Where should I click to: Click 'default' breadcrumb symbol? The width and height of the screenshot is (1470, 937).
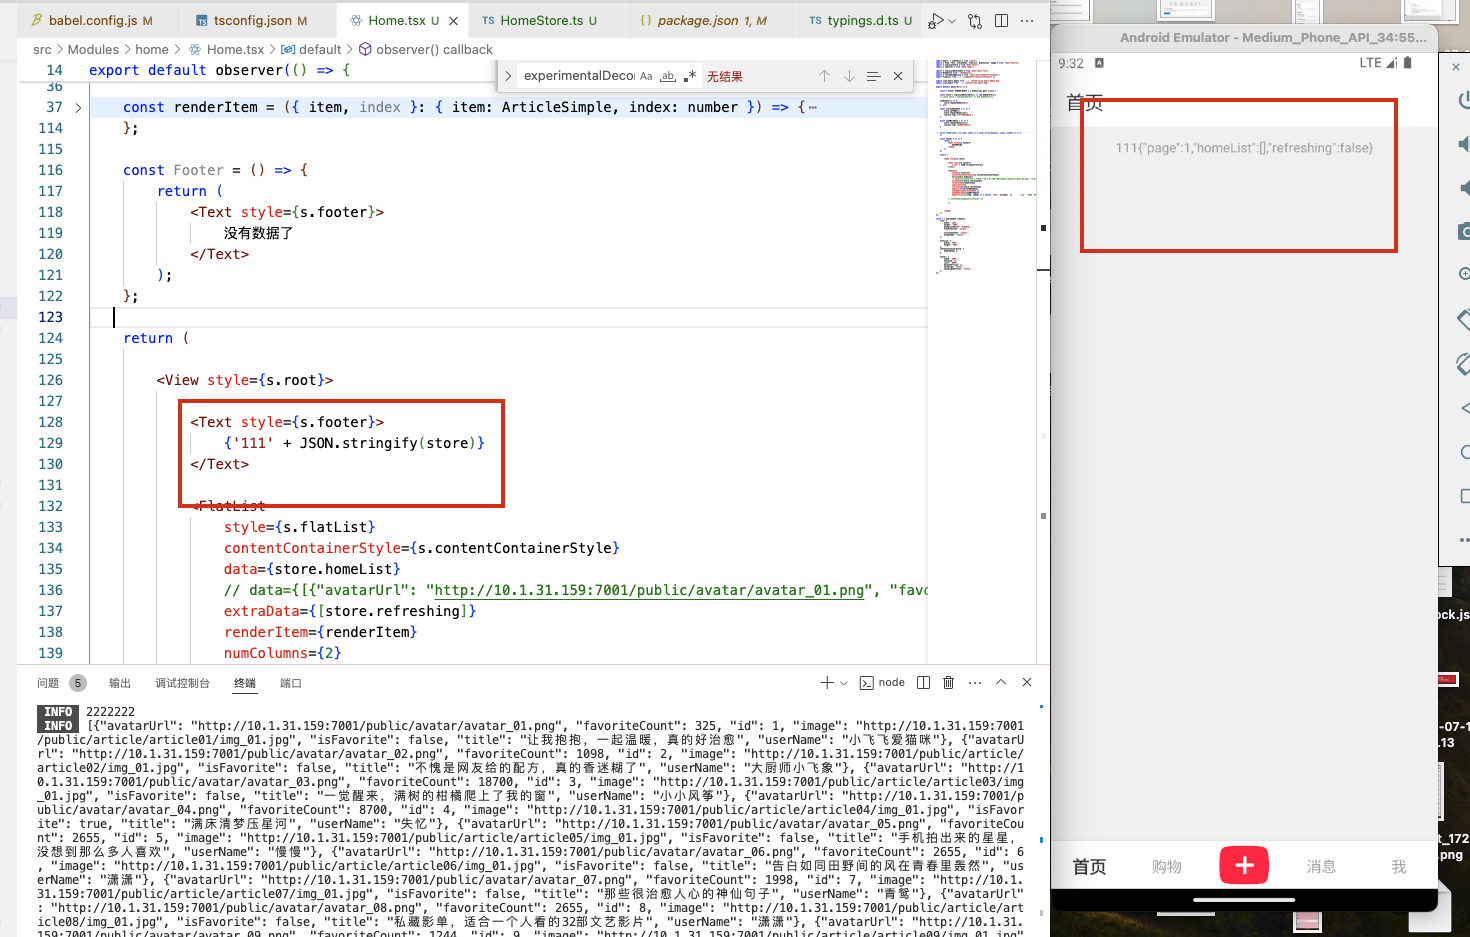pyautogui.click(x=320, y=49)
